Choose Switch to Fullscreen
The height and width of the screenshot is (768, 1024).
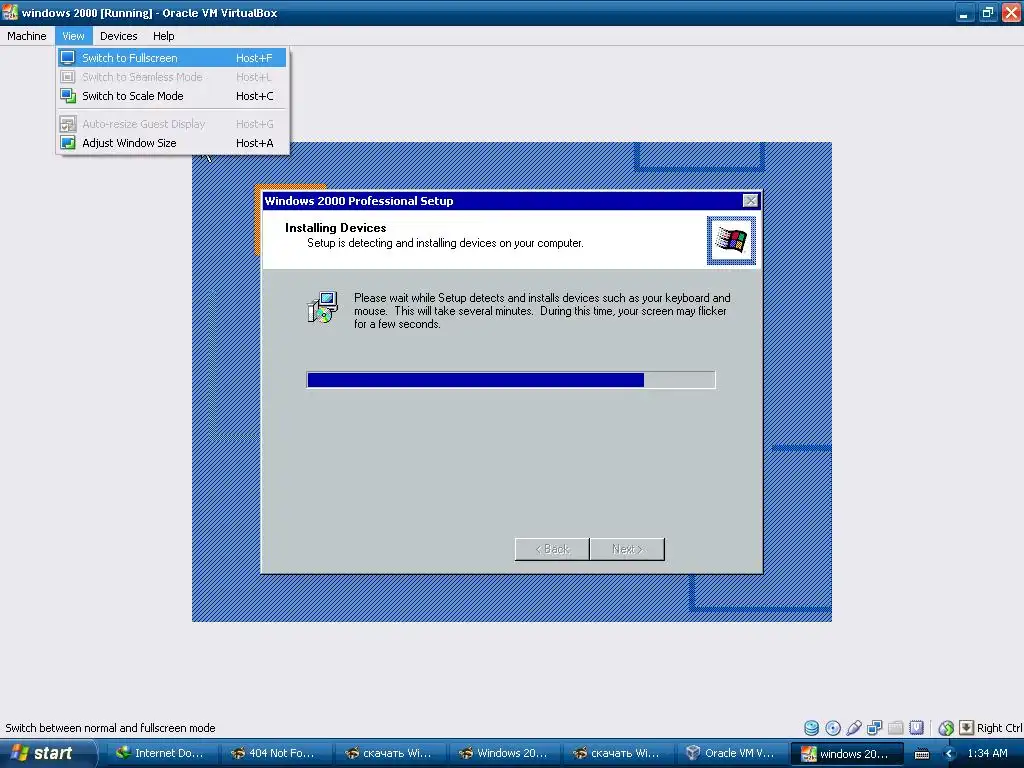(x=172, y=57)
